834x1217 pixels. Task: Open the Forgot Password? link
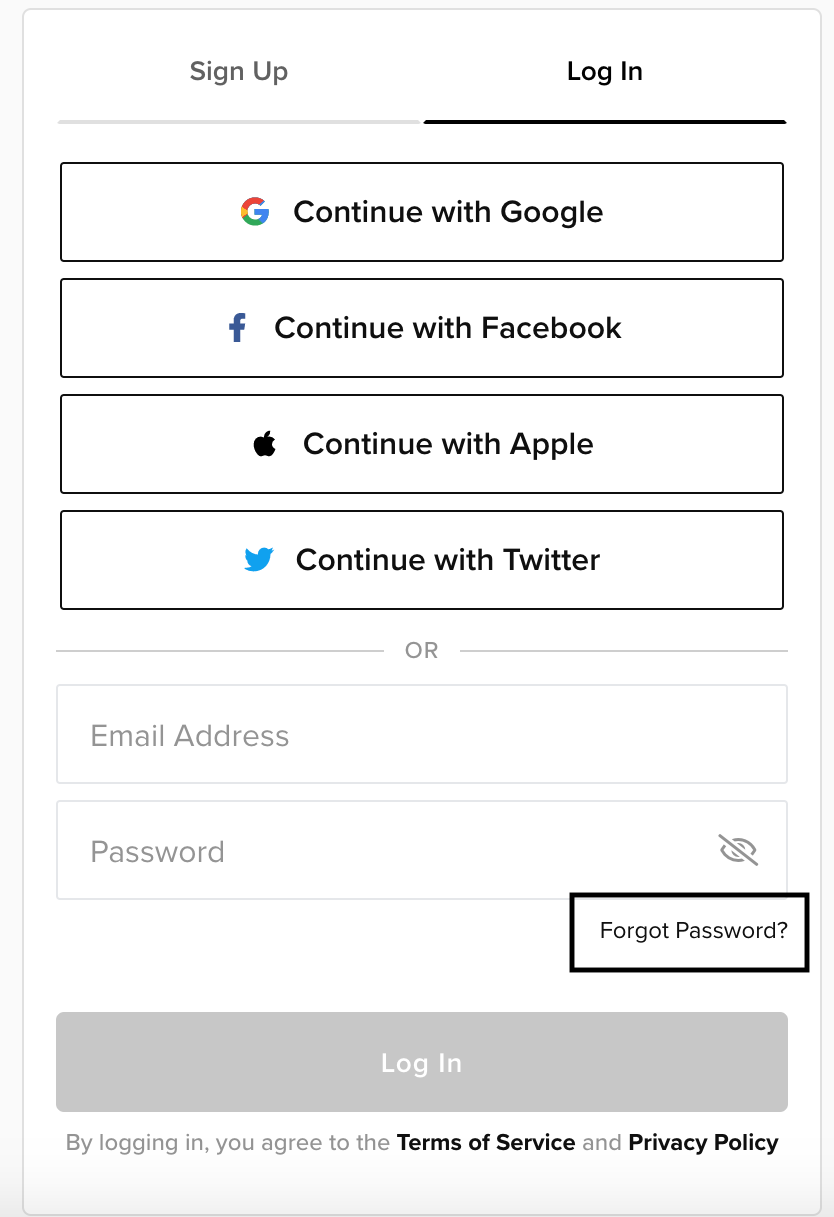693,931
